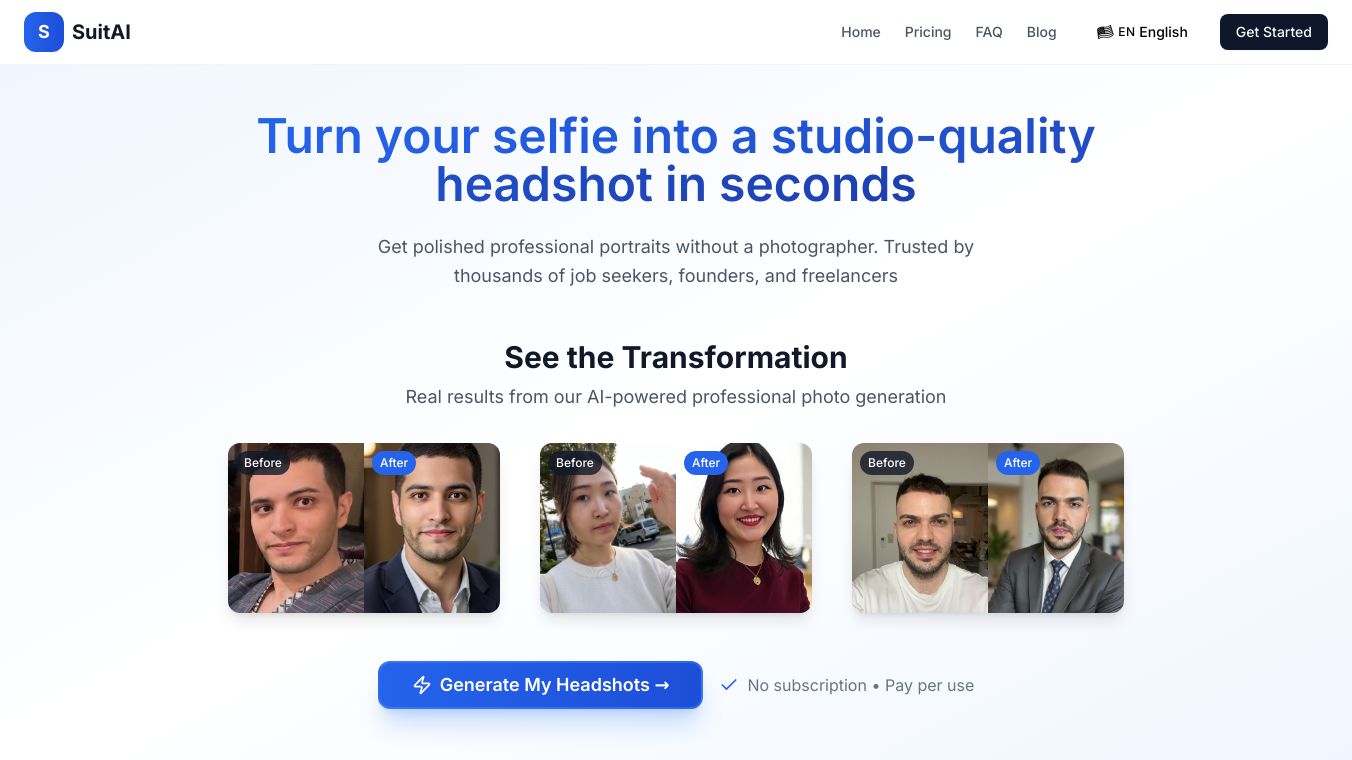
Task: Click the lightning bolt icon on Generate button
Action: point(422,685)
